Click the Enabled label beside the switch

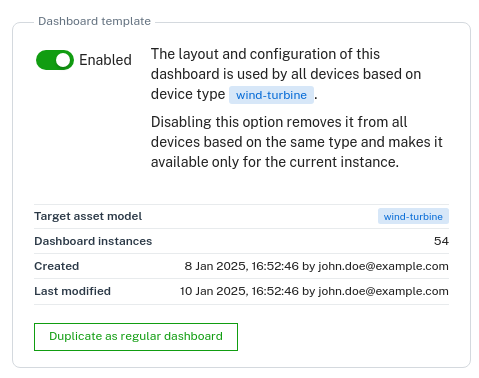[x=105, y=60]
